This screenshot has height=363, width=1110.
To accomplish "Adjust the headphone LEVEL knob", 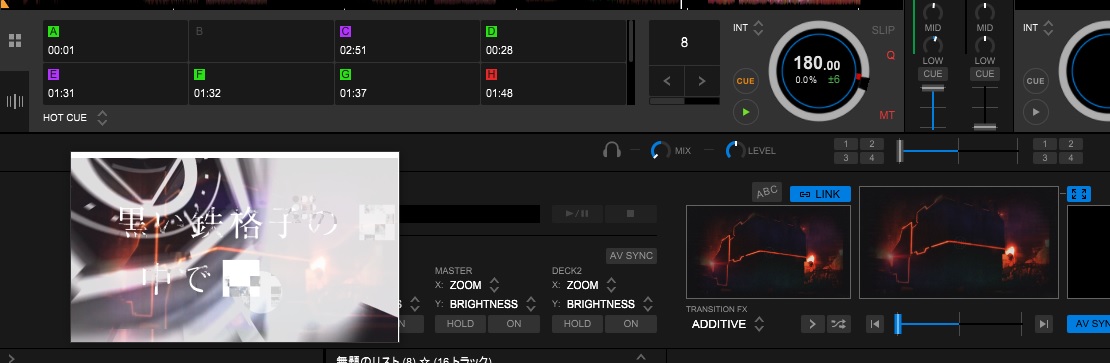I will (736, 150).
